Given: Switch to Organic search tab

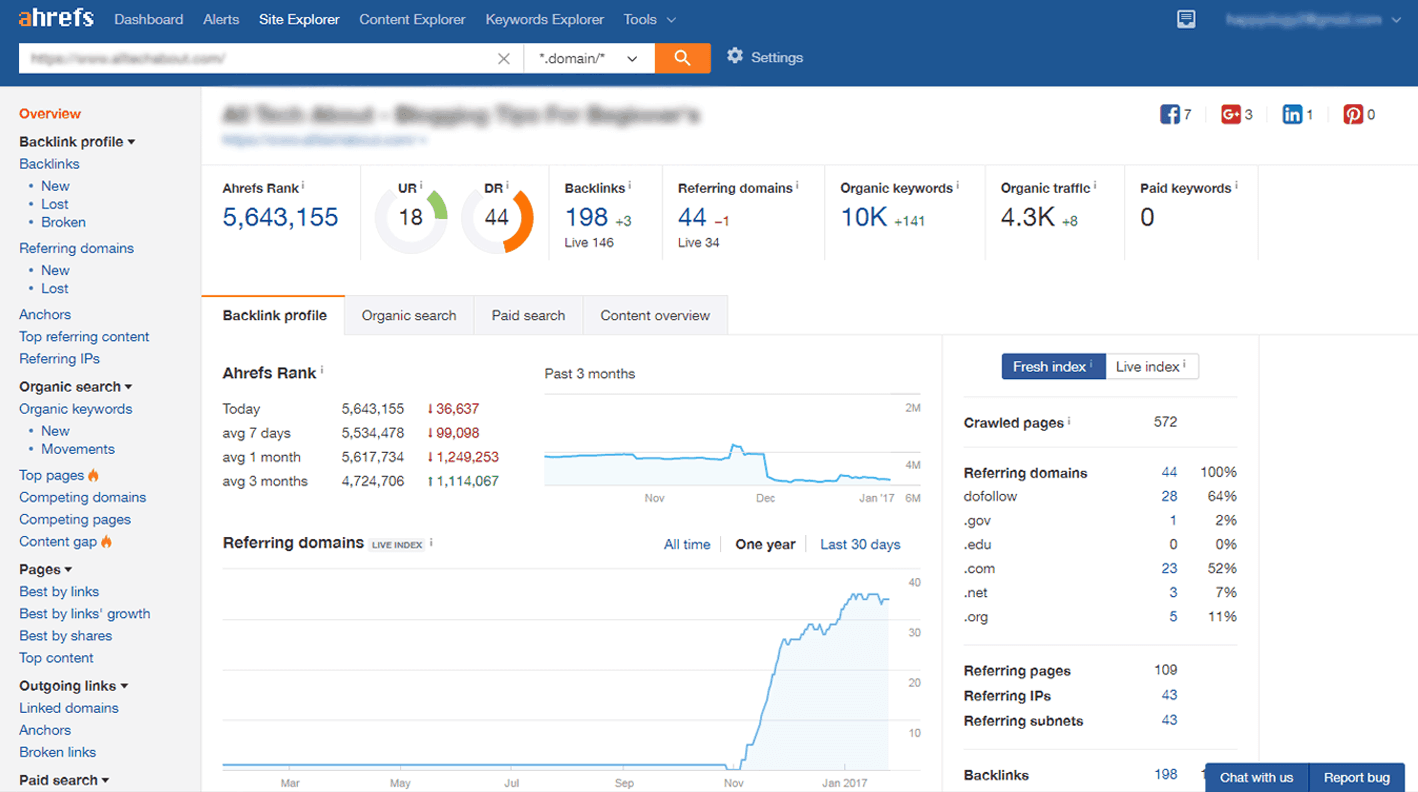Looking at the screenshot, I should click(409, 315).
